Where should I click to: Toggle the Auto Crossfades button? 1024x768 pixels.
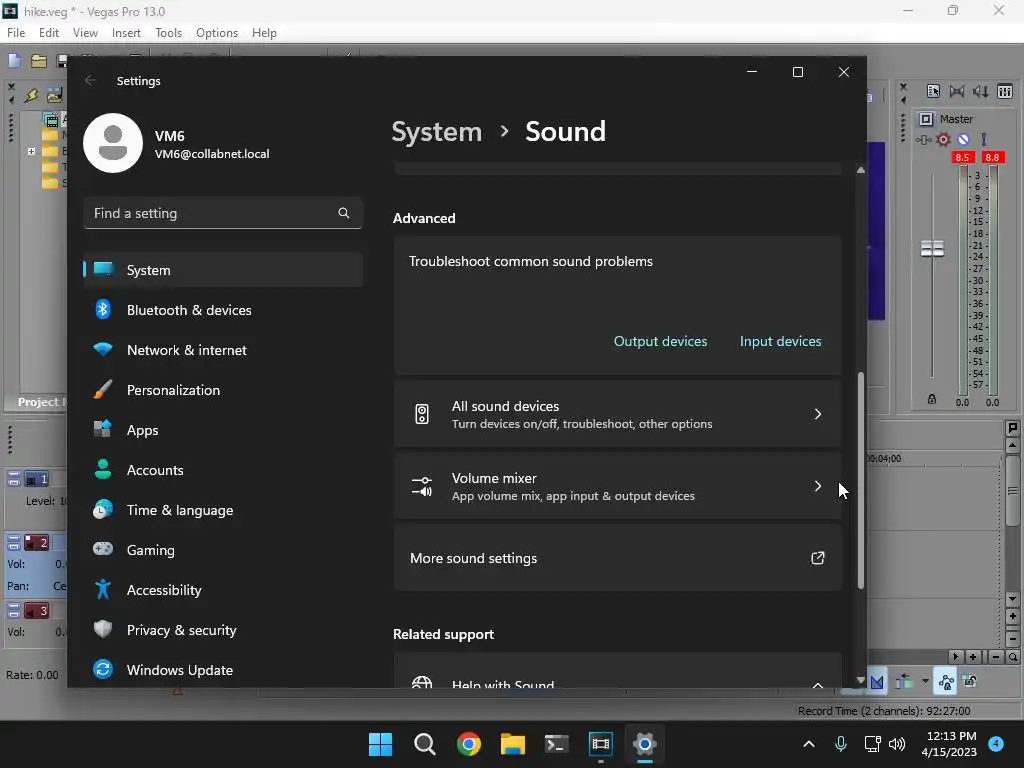coord(877,682)
